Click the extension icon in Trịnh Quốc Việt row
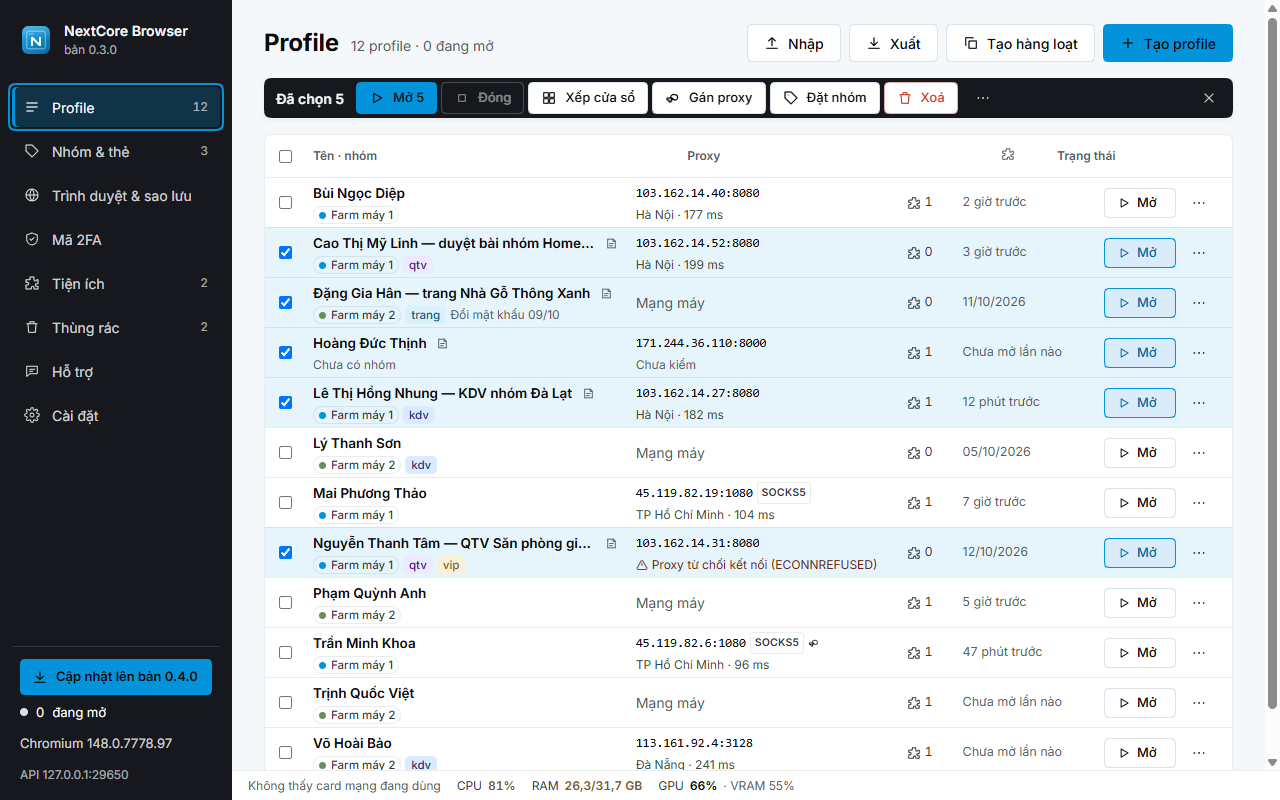 (913, 702)
